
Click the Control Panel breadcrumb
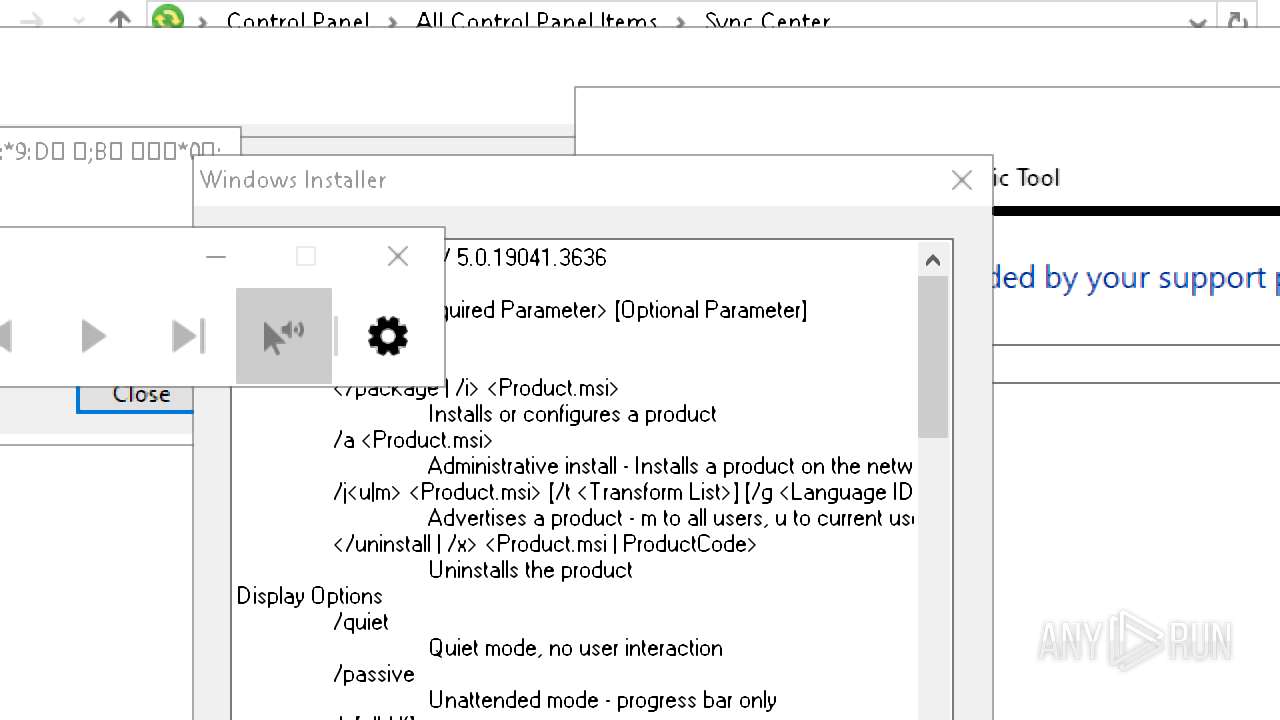298,20
